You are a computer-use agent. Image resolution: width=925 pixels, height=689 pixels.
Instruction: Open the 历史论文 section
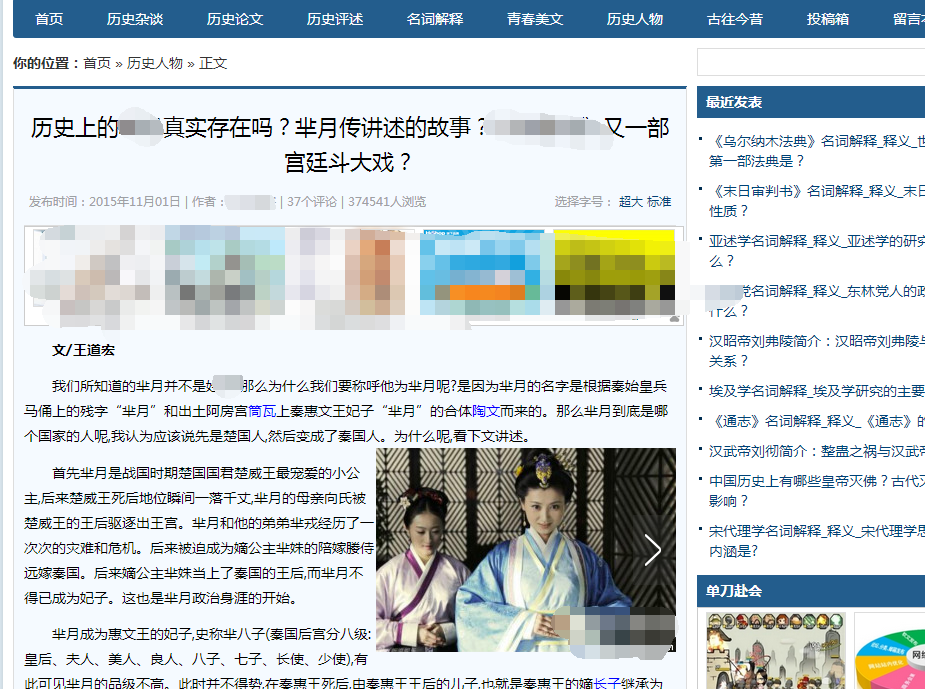235,19
